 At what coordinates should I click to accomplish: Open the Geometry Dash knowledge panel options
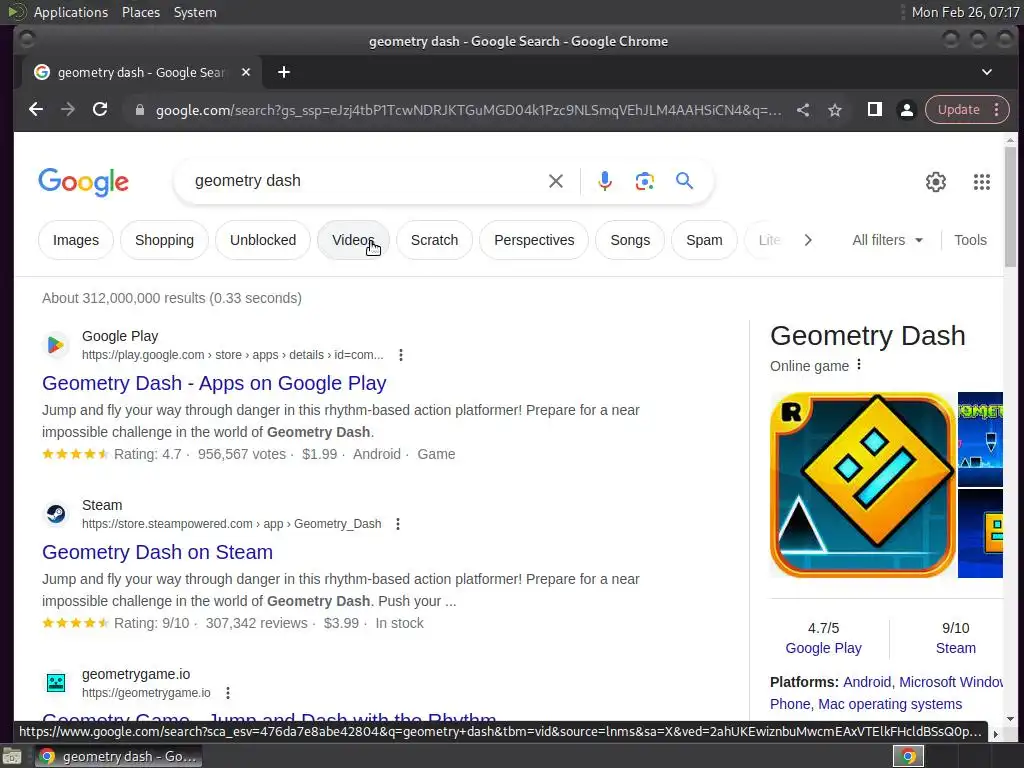[859, 364]
